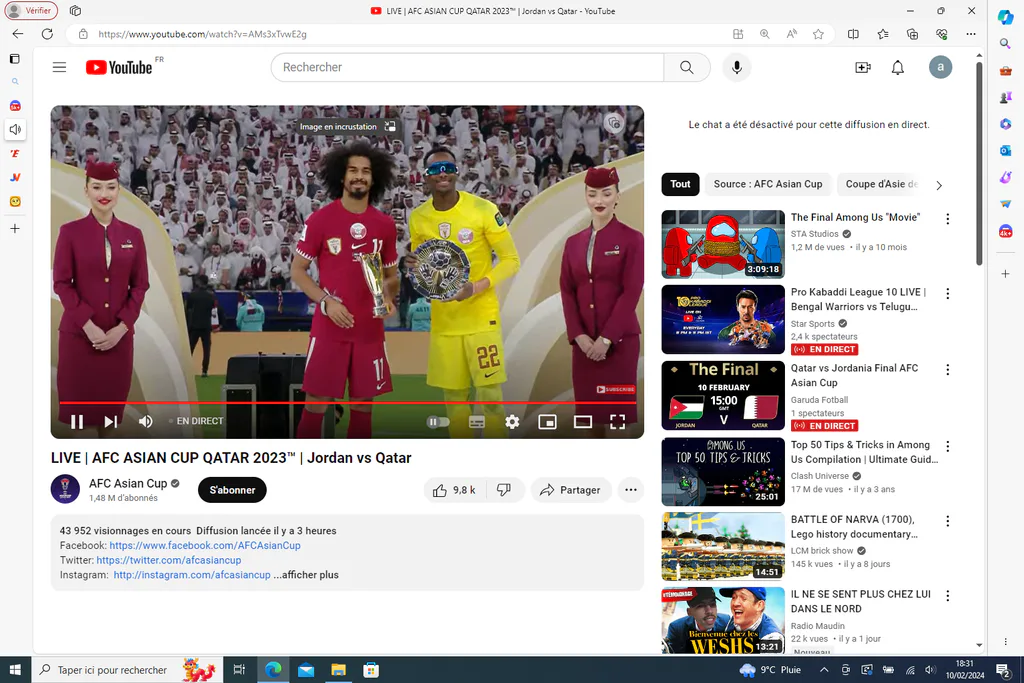1024x683 pixels.
Task: Open File Explorer on the taskbar
Action: point(338,670)
